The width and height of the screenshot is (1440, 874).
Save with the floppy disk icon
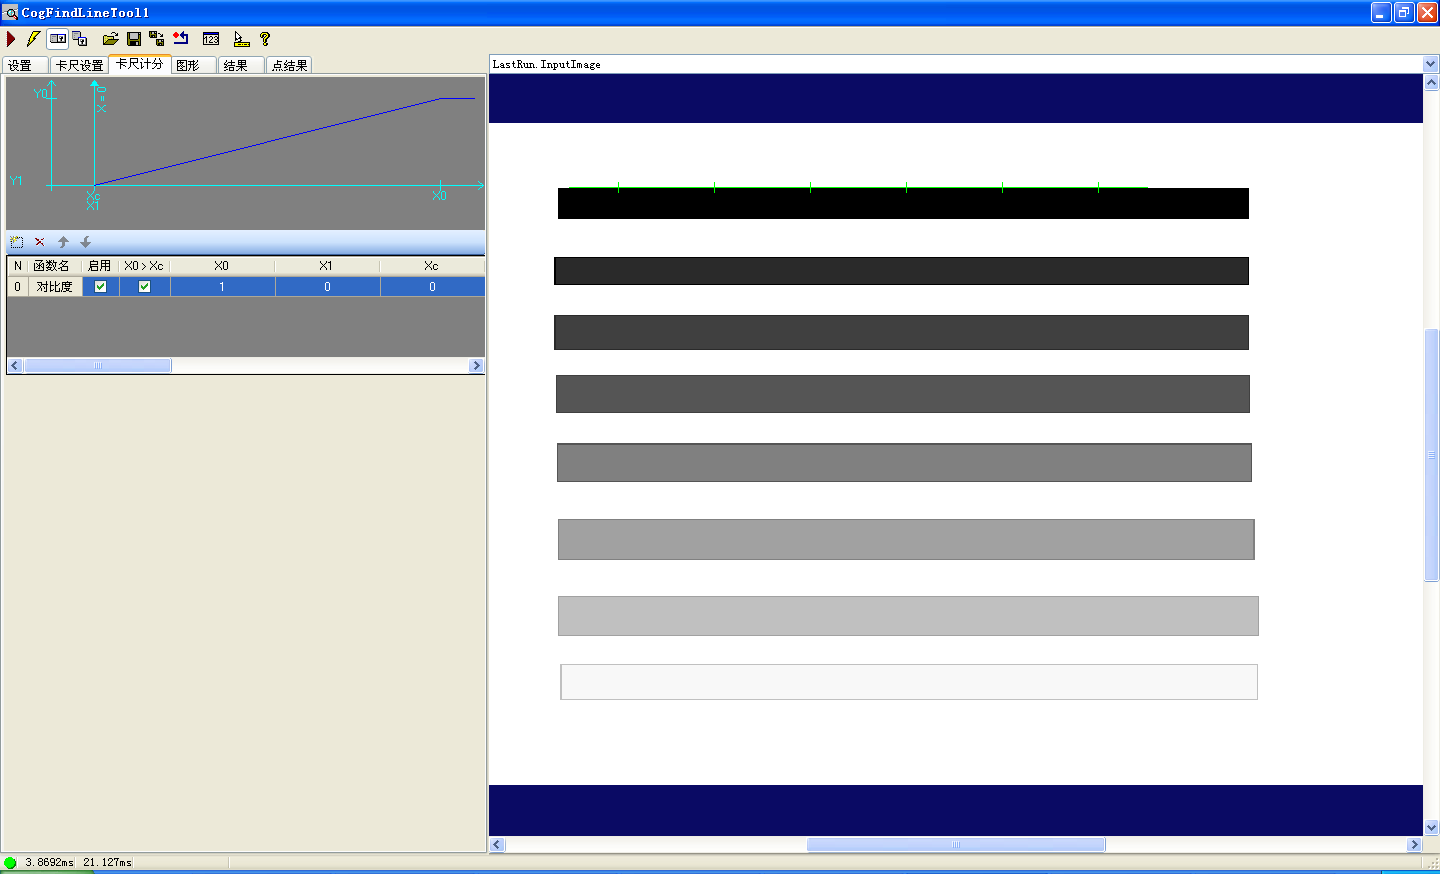click(134, 39)
